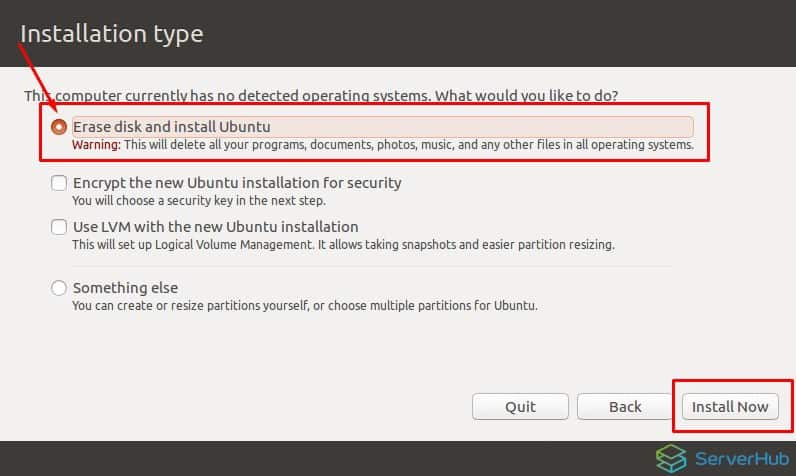Go to previous step with Back
This screenshot has height=476, width=796.
click(x=625, y=407)
